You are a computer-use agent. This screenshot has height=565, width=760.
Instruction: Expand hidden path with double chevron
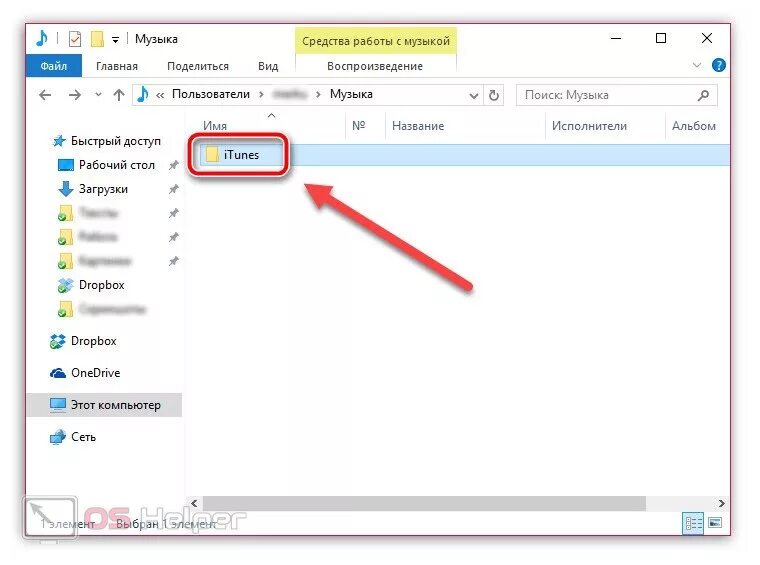(159, 95)
